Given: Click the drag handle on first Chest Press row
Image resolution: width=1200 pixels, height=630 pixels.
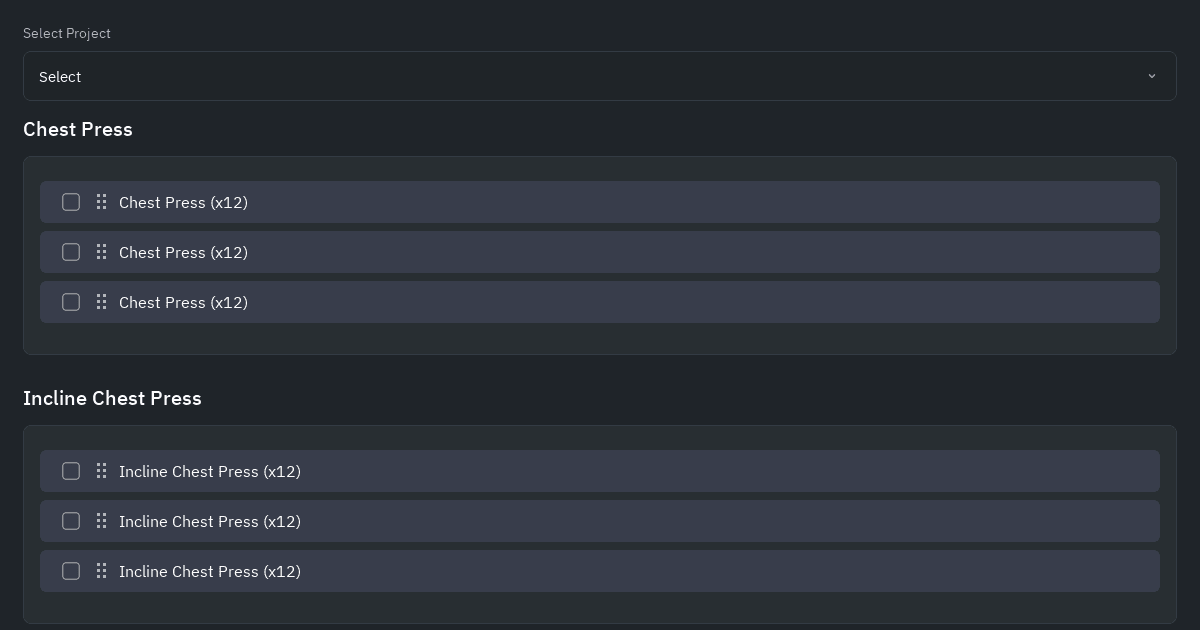Looking at the screenshot, I should [101, 202].
